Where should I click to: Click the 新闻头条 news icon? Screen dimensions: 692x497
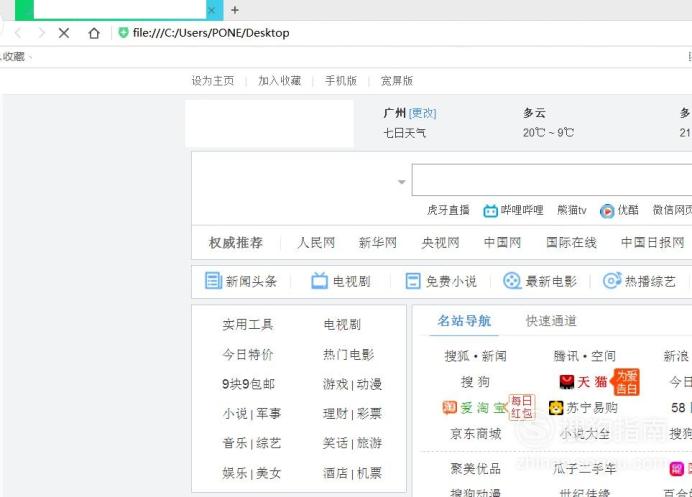213,281
